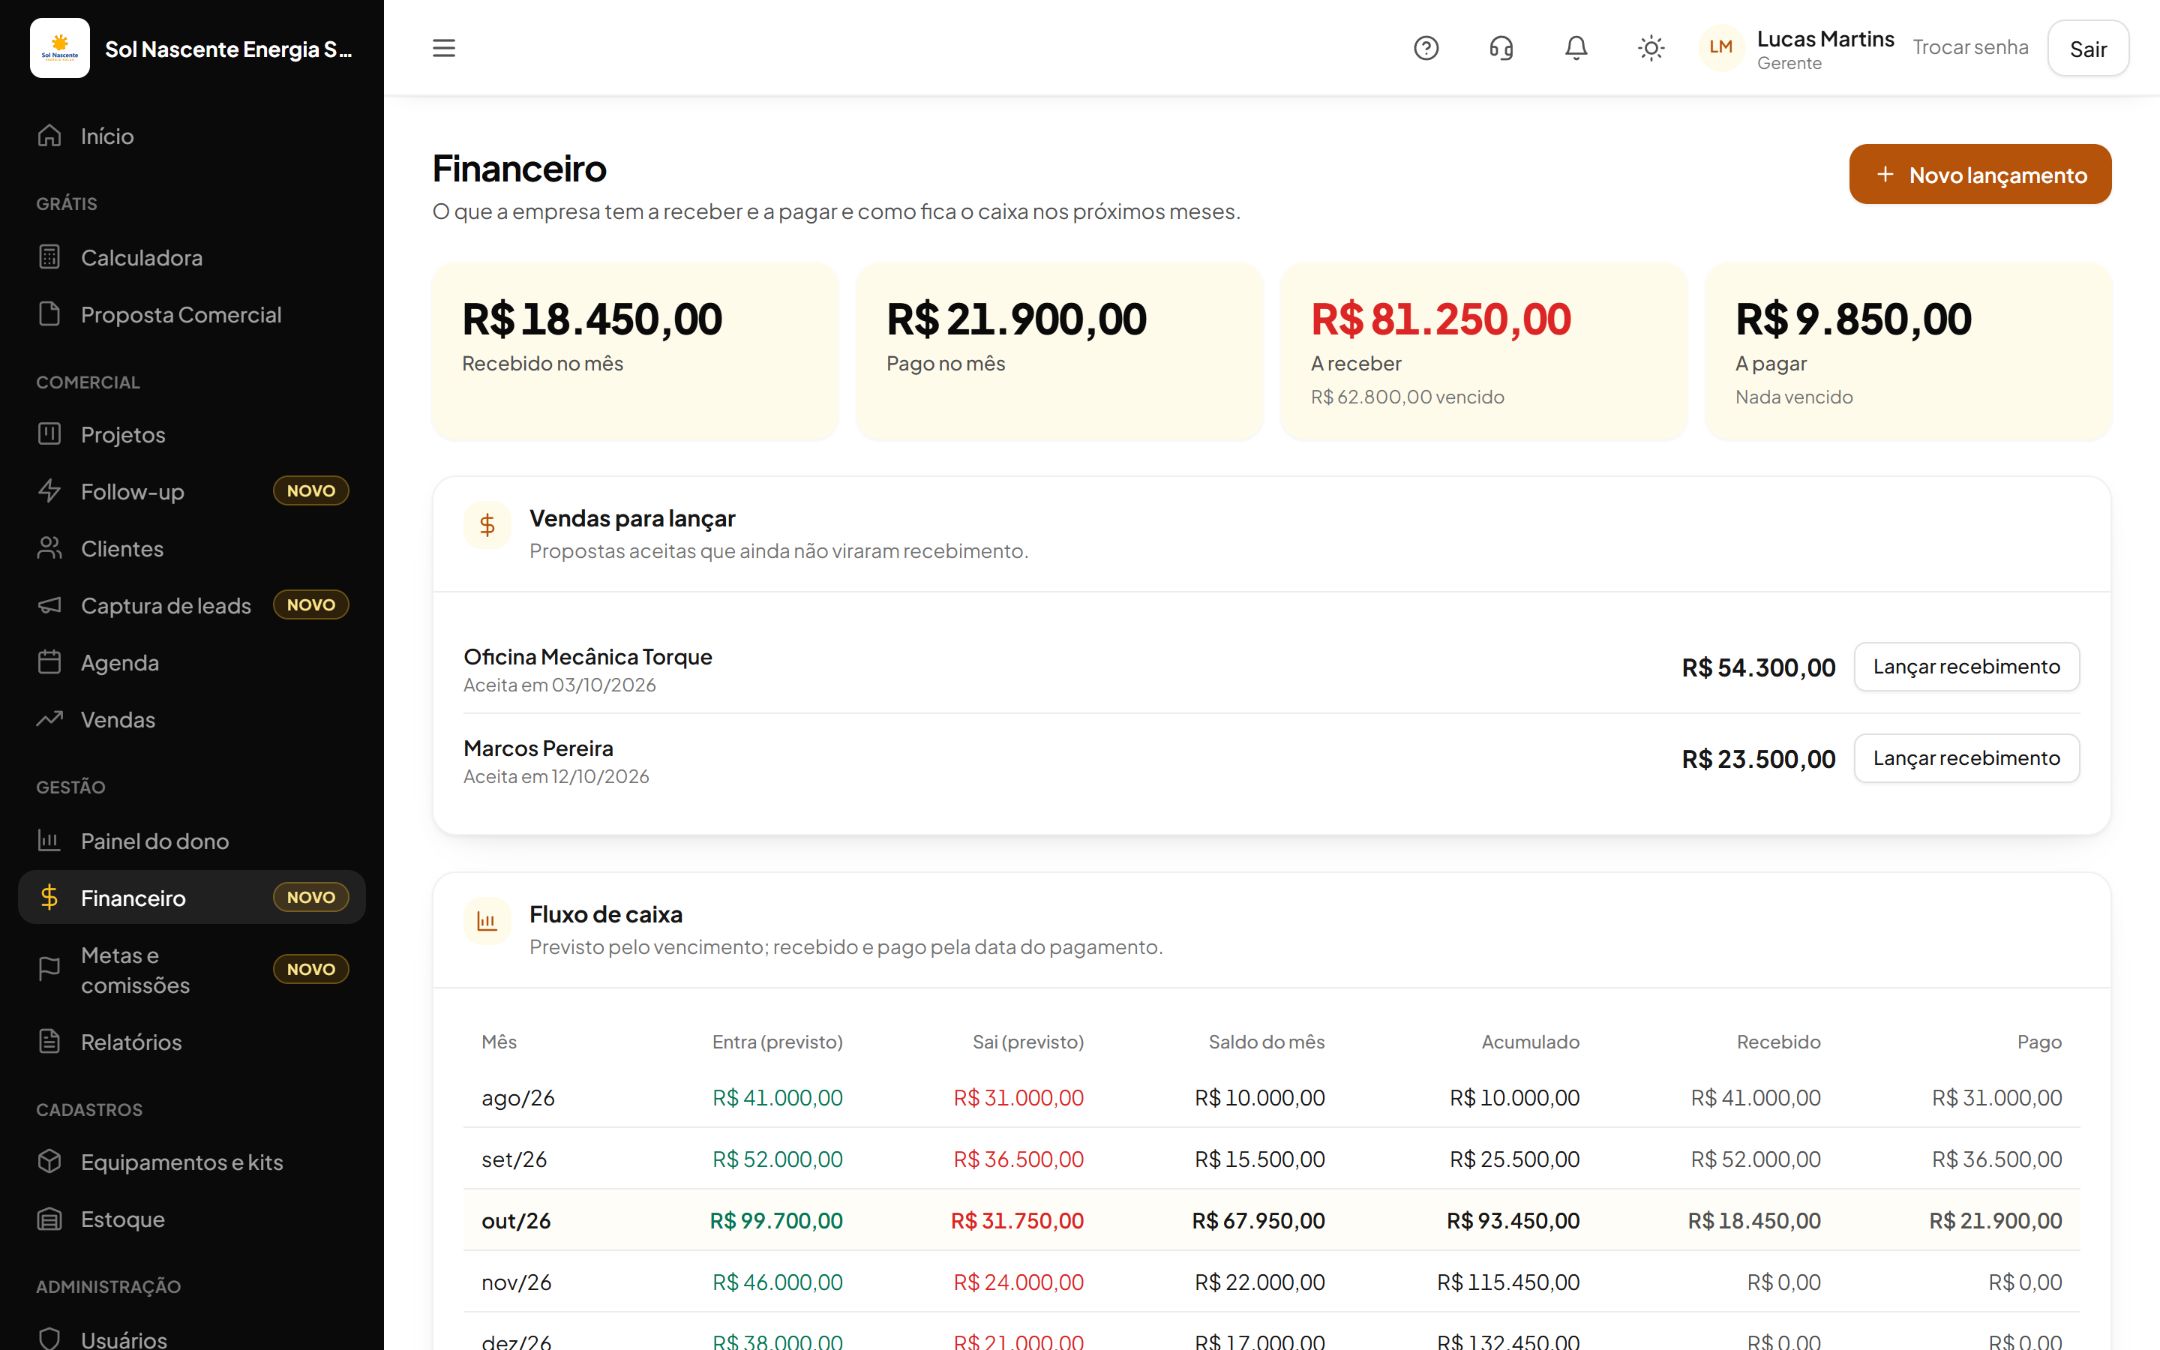Click the Início home icon
The height and width of the screenshot is (1350, 2160).
coord(50,135)
